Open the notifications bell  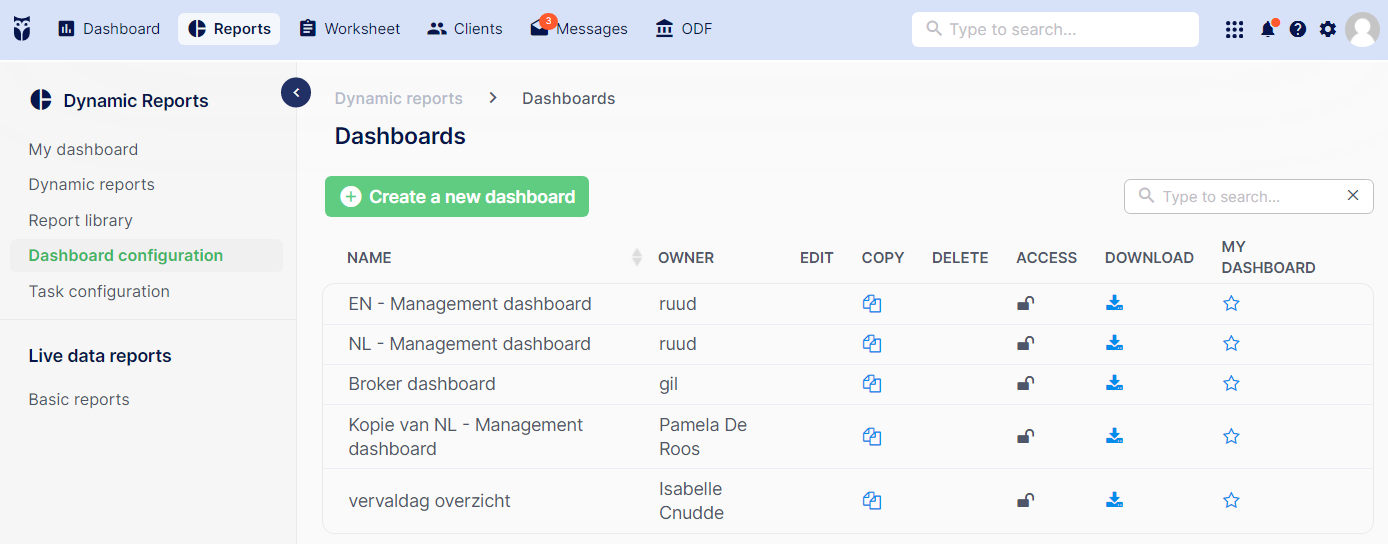tap(1268, 29)
